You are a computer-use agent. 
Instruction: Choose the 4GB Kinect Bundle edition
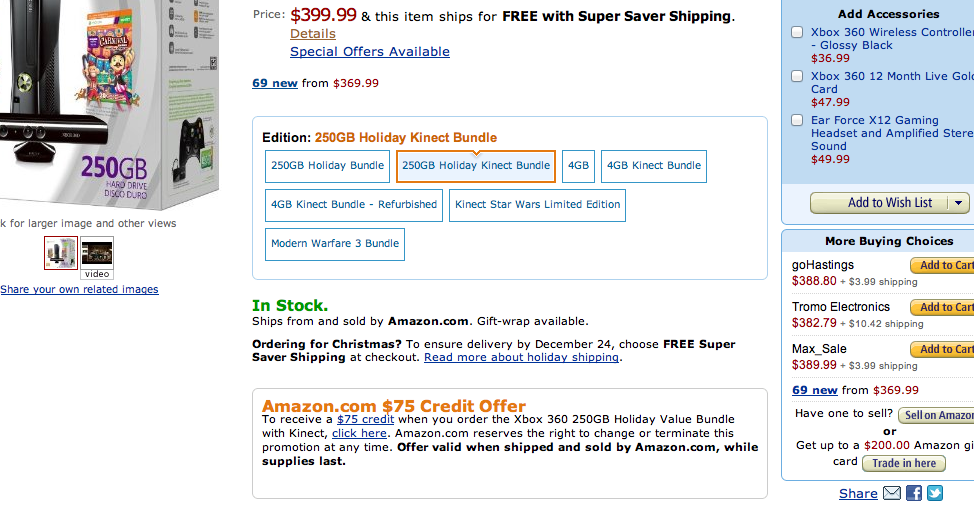coord(654,166)
